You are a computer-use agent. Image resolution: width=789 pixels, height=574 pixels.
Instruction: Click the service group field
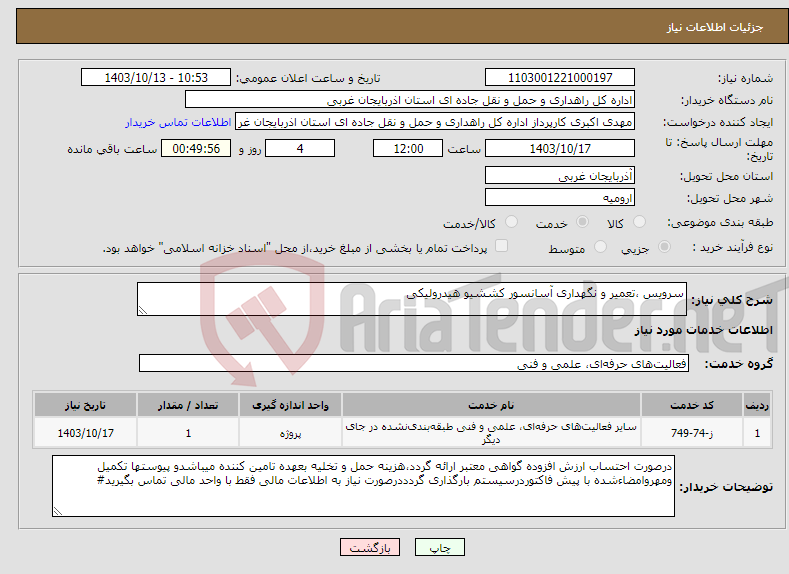pyautogui.click(x=414, y=363)
